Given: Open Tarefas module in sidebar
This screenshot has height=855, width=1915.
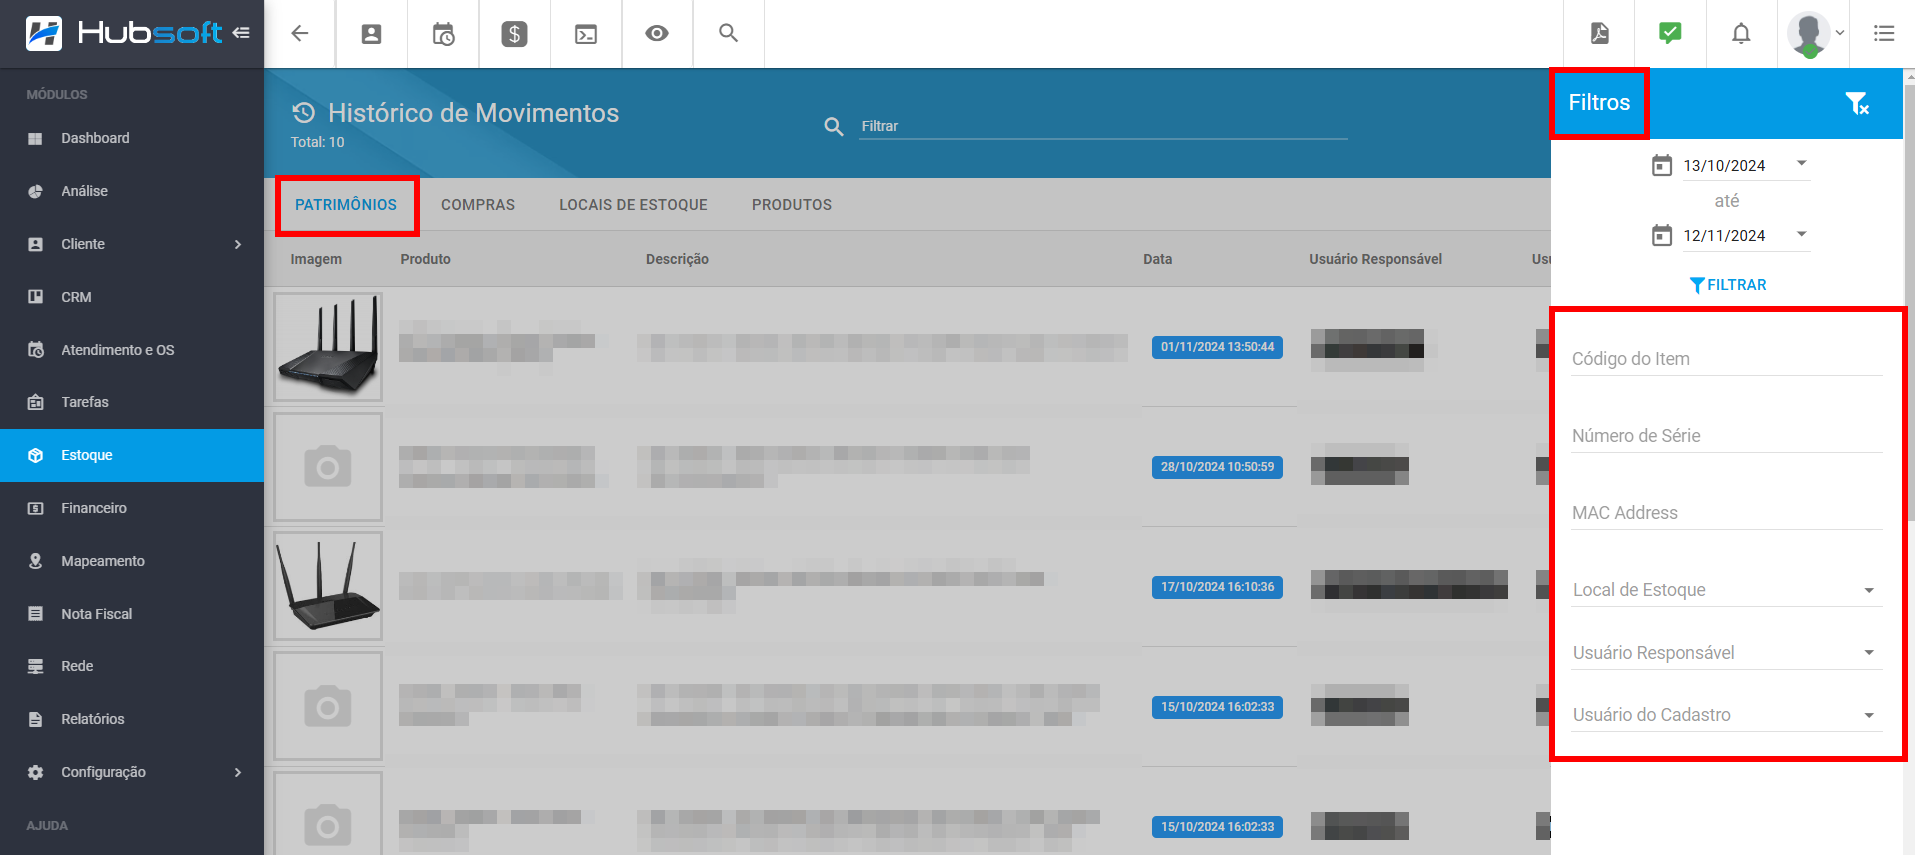Looking at the screenshot, I should 132,402.
